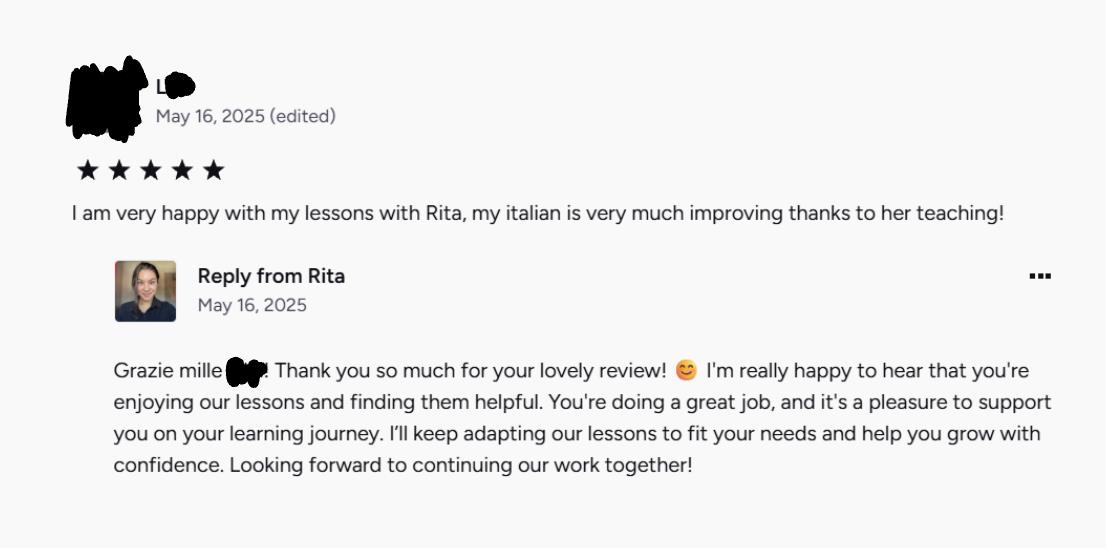Screen dimensions: 1106x548
Task: Click the blacked-out name after "Grazie mille"
Action: coord(246,373)
